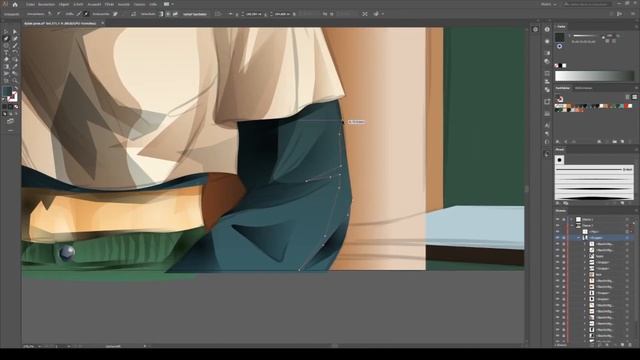Choose the white swatch in the Color panel
The image size is (640, 360).
point(564,65)
